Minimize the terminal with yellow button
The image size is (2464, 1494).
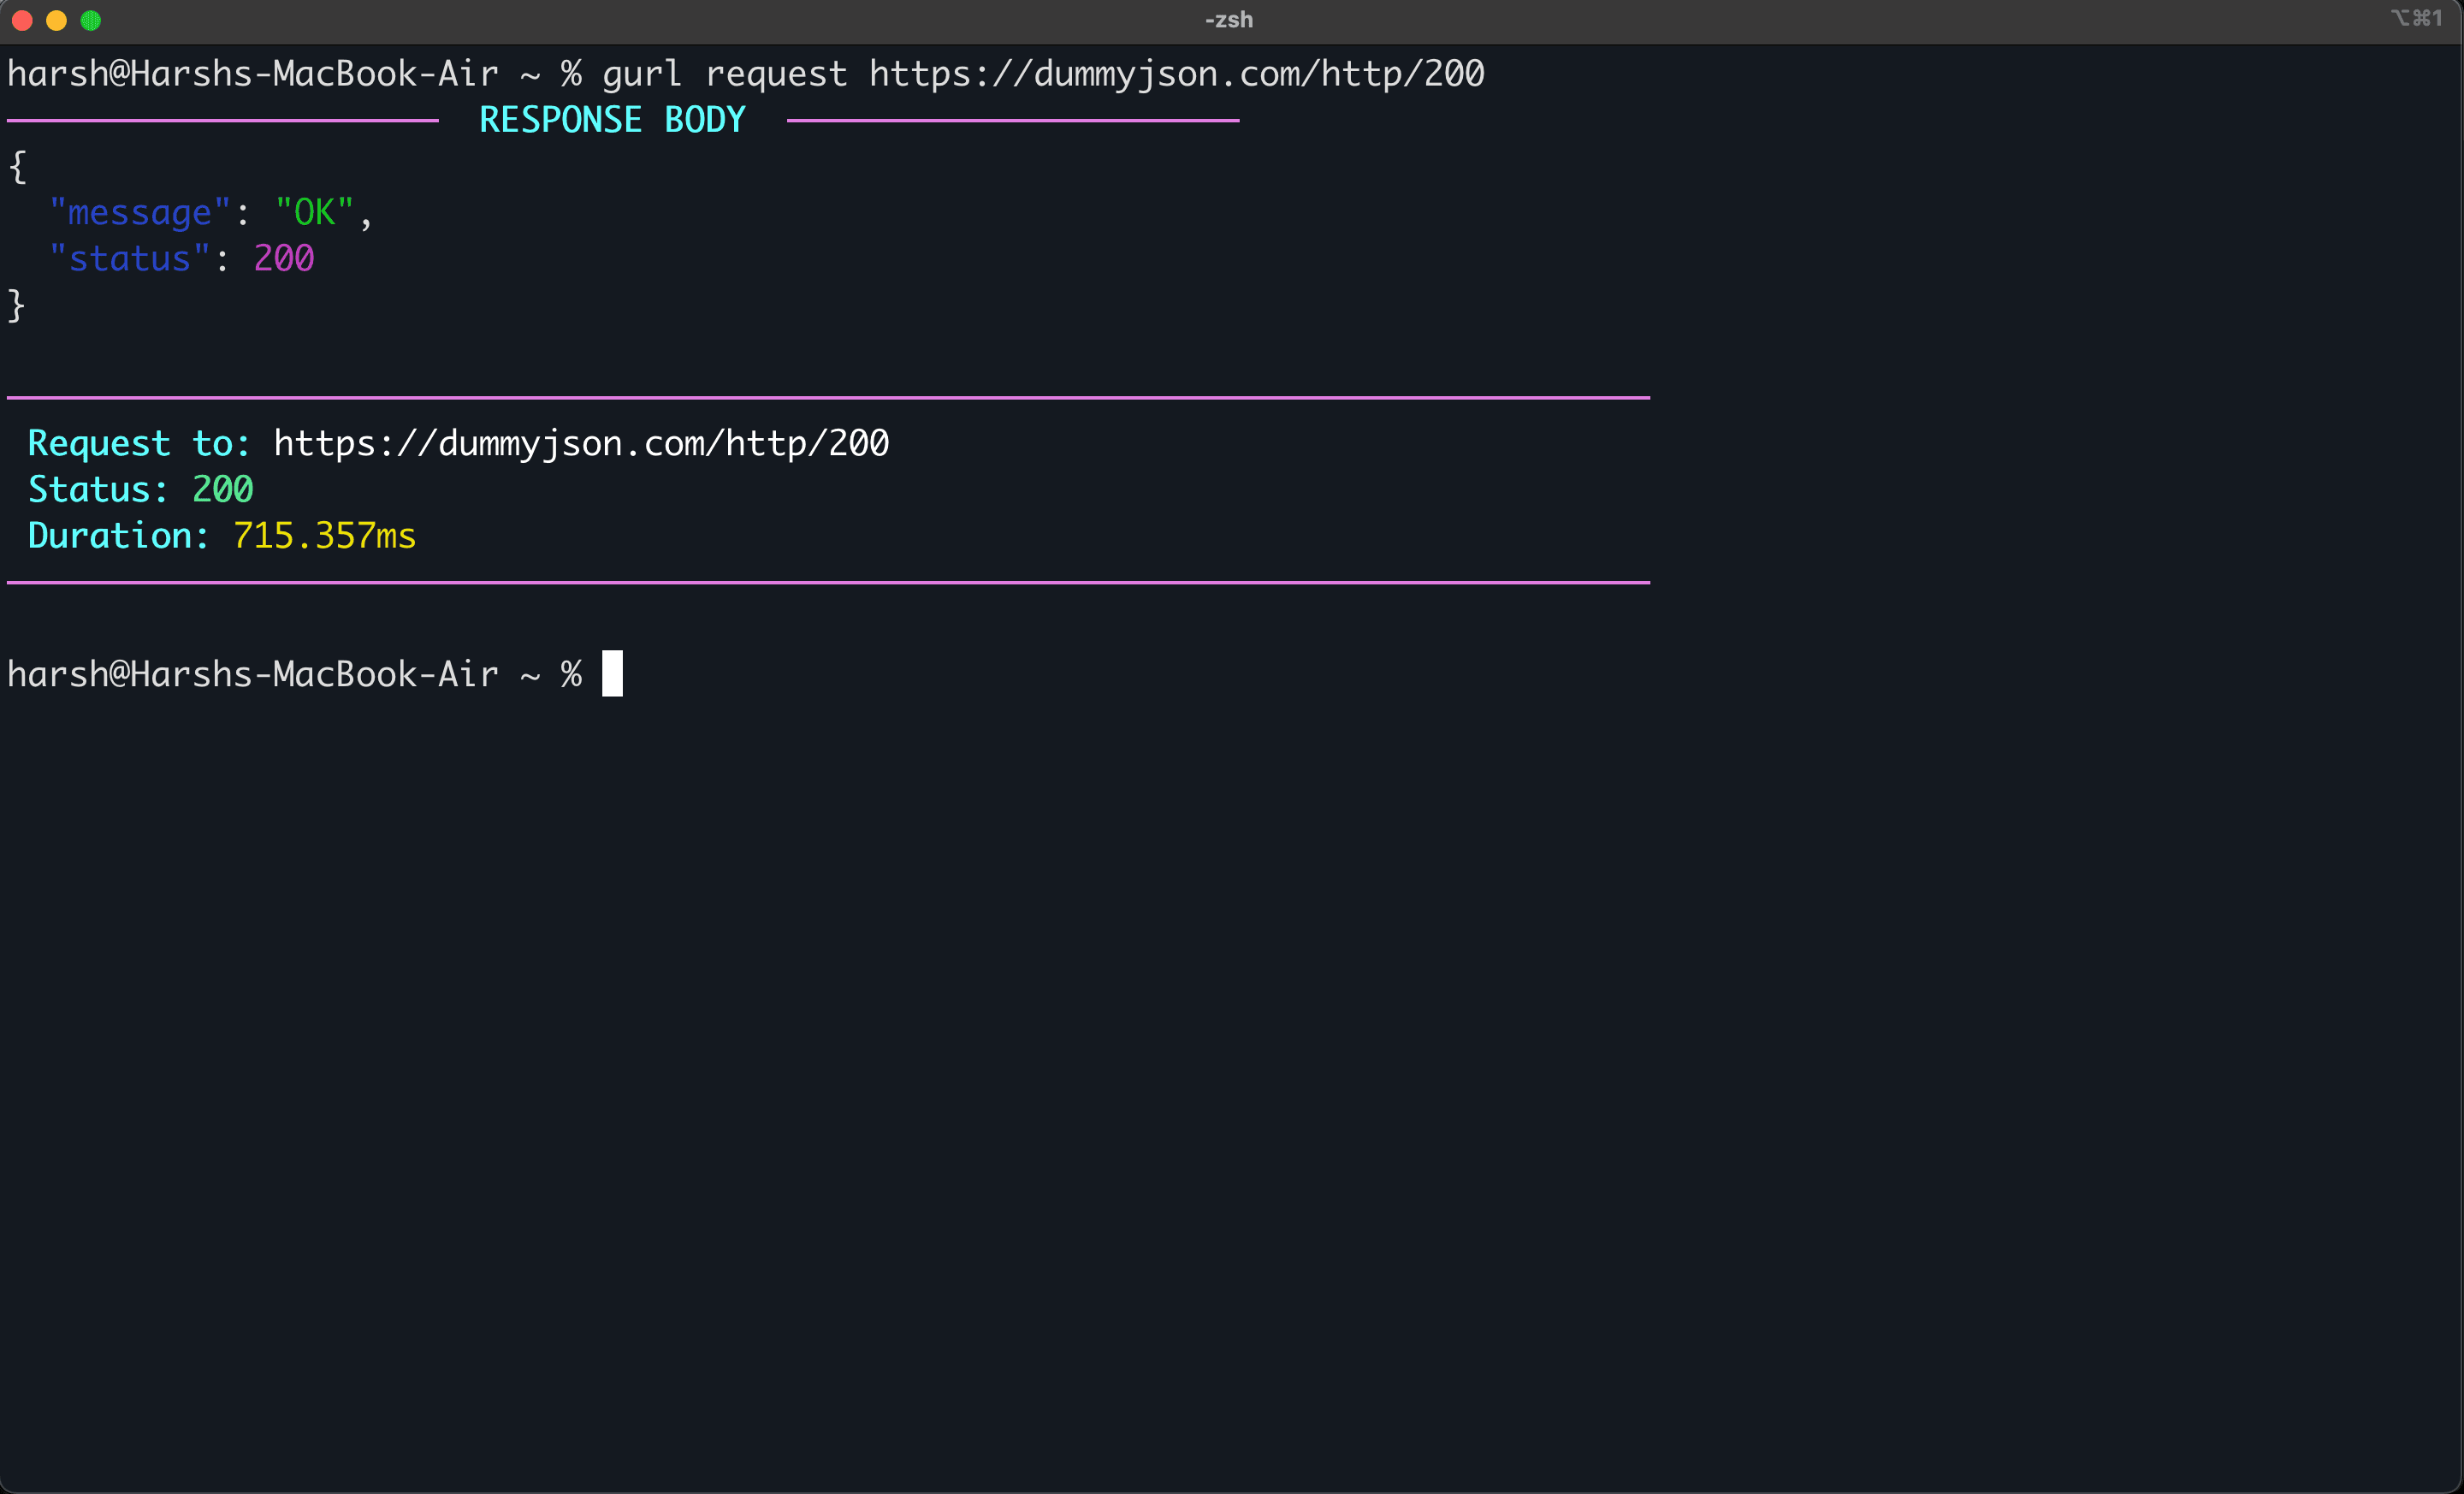(x=56, y=21)
